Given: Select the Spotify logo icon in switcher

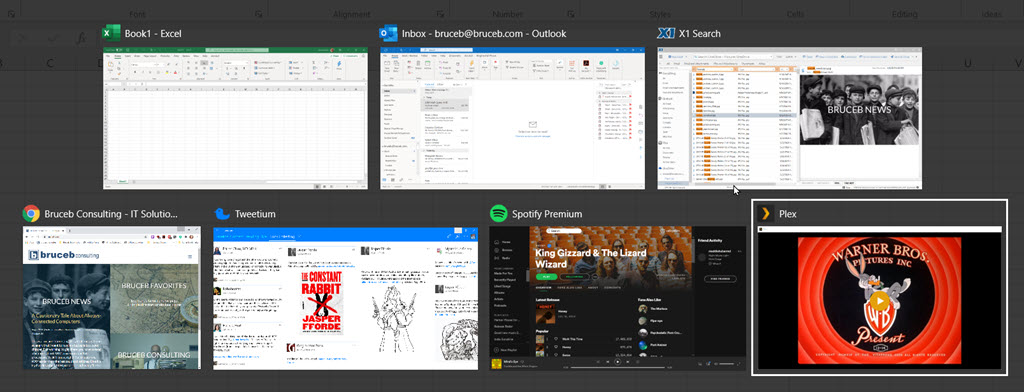Looking at the screenshot, I should pyautogui.click(x=498, y=214).
